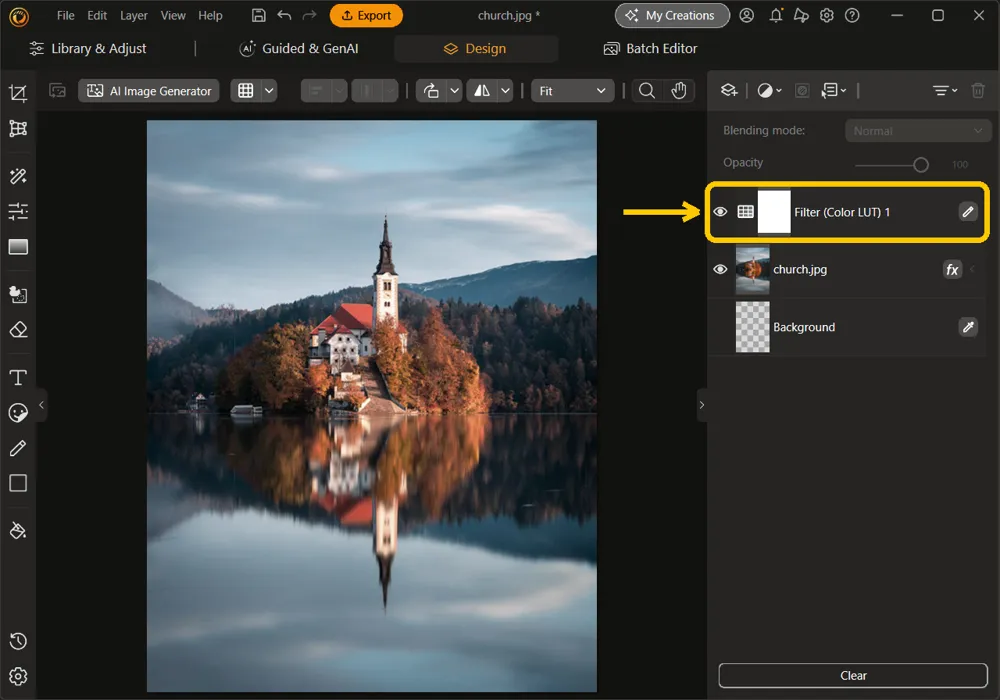The width and height of the screenshot is (1000, 700).
Task: Click the layer mask icon
Action: 802,91
